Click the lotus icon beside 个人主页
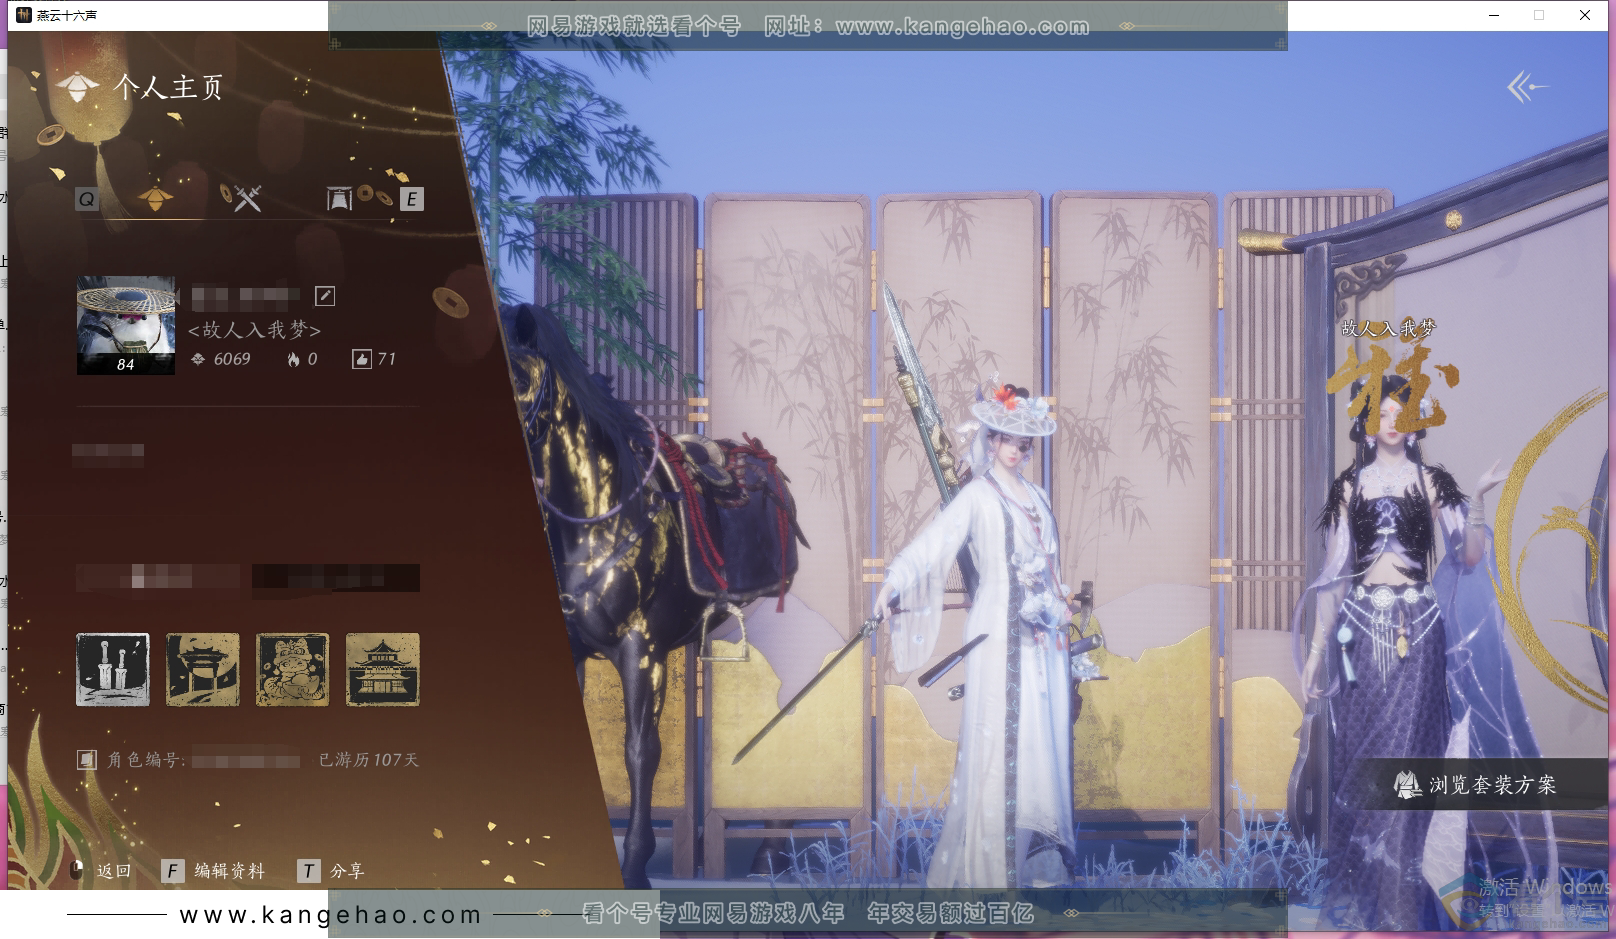 tap(77, 87)
